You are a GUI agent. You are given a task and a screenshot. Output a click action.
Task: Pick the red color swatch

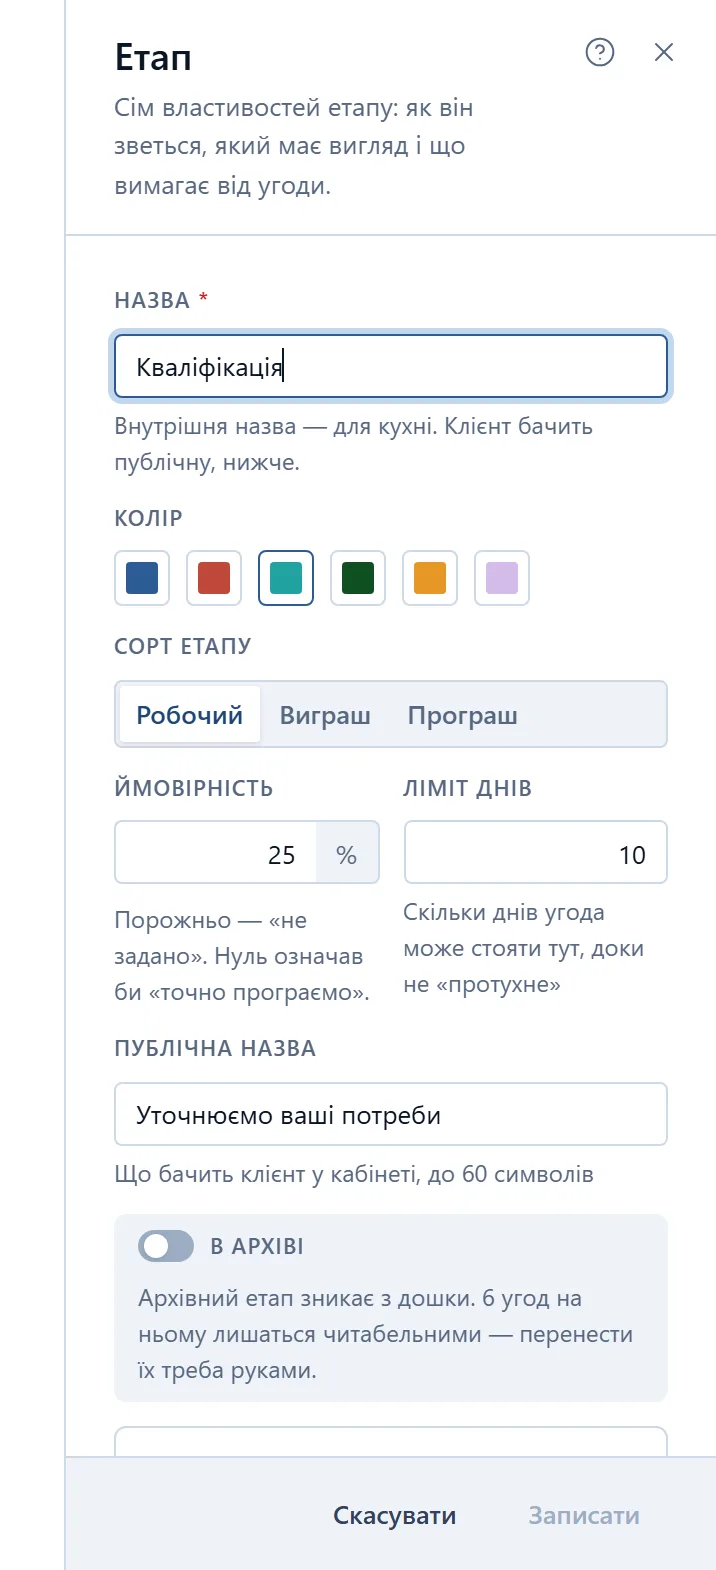214,578
